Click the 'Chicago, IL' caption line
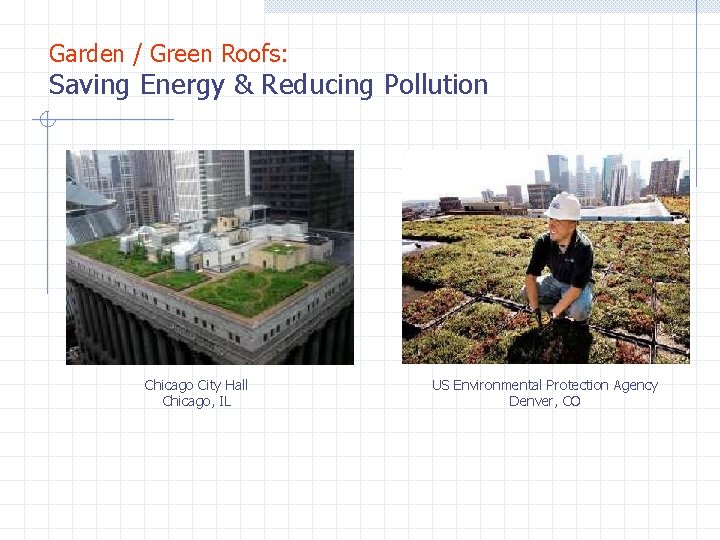Viewport: 720px width, 540px height. coord(197,401)
